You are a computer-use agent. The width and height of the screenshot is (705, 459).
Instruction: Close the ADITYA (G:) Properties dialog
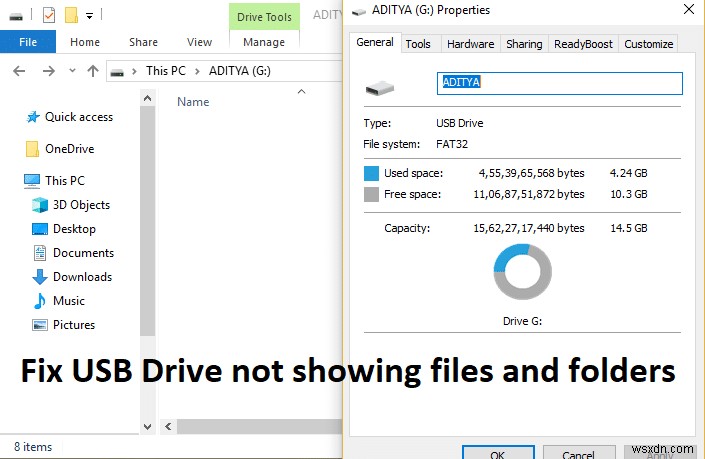point(688,9)
